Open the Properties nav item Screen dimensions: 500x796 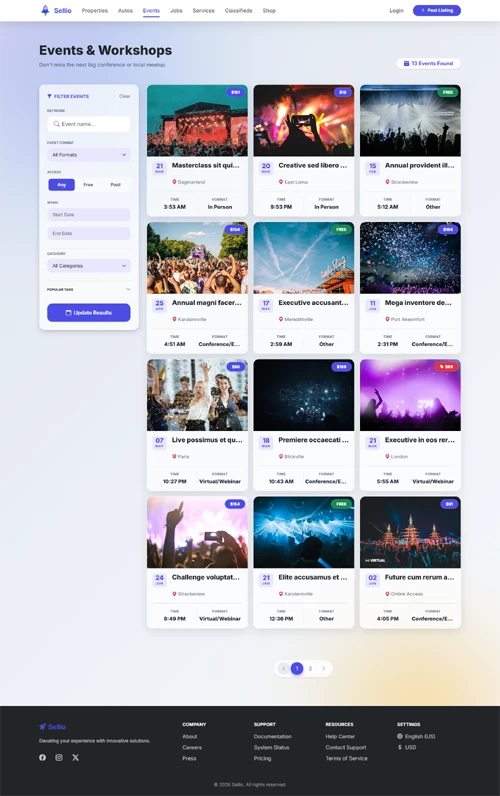click(x=95, y=11)
